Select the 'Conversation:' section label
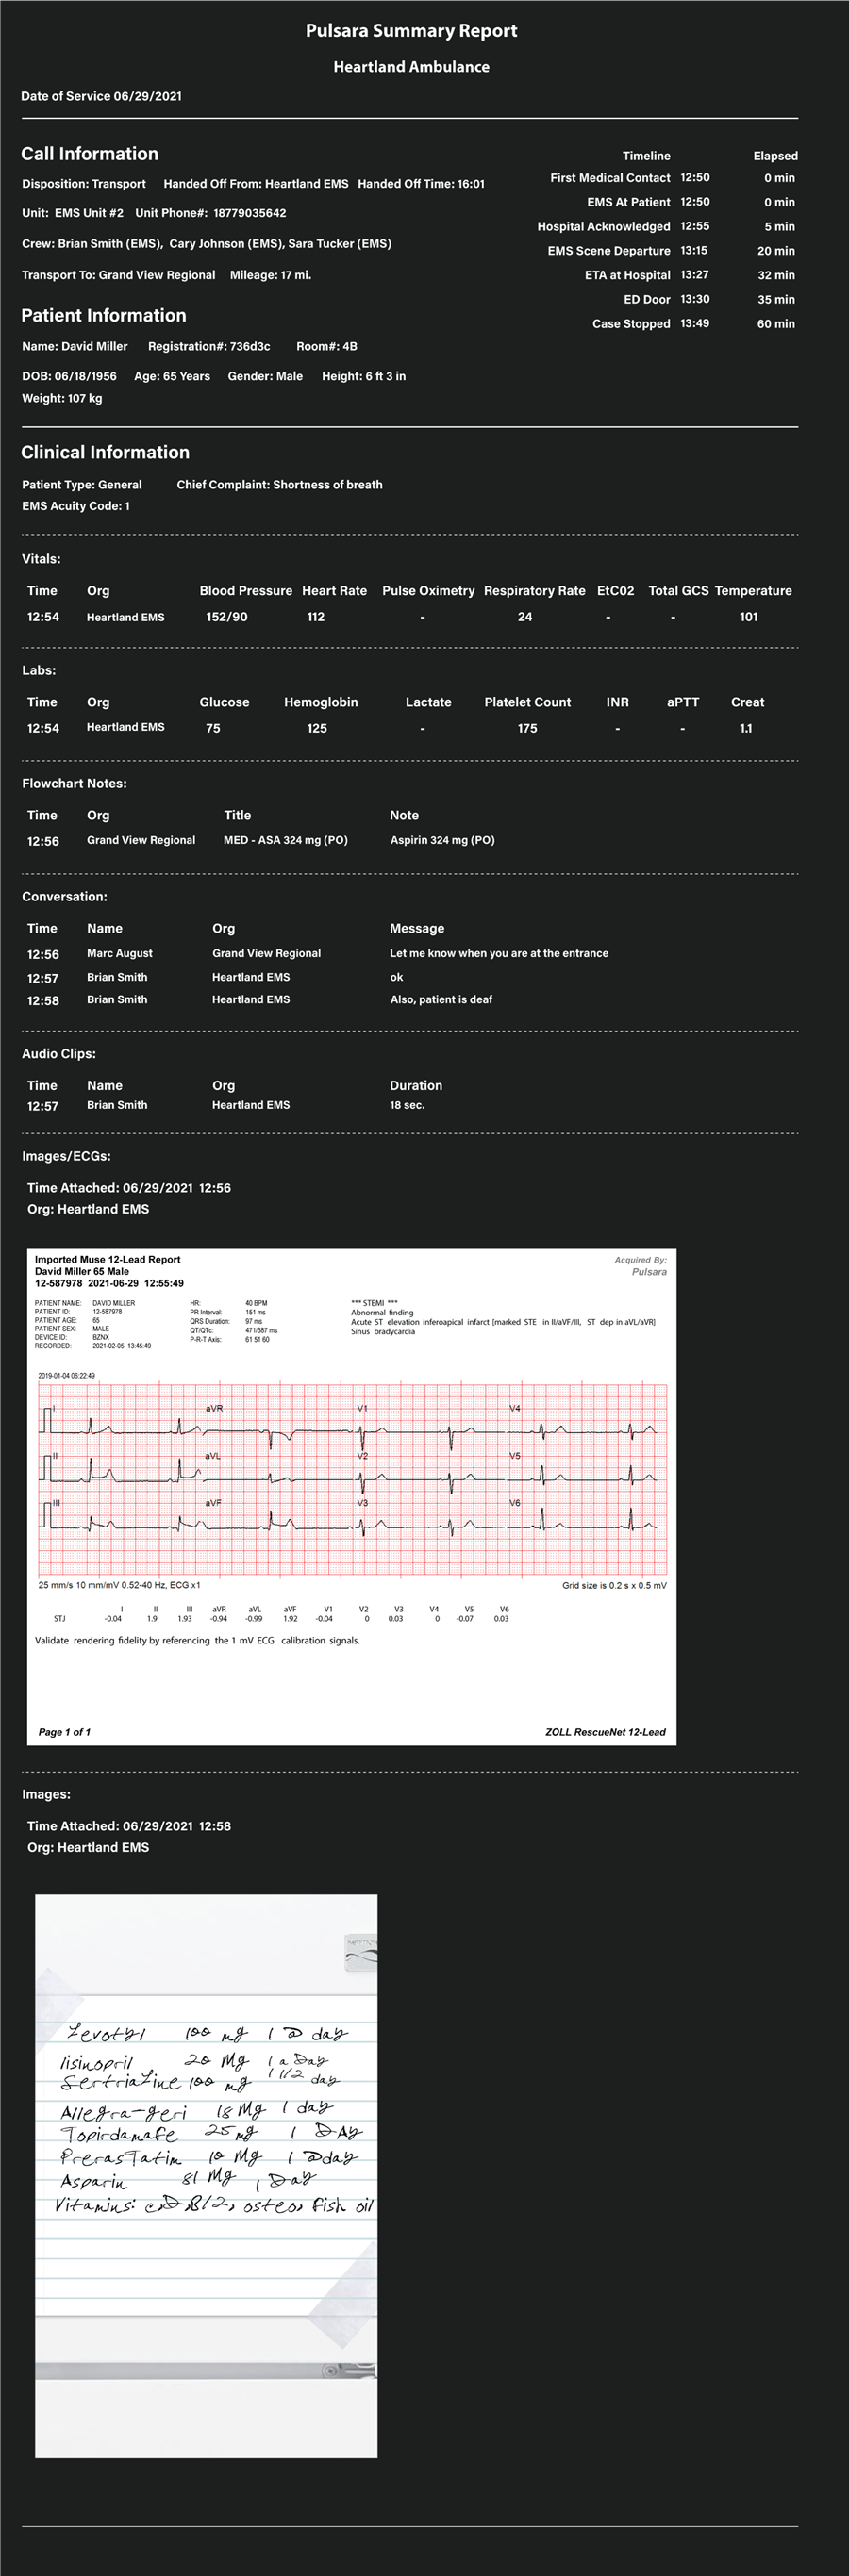This screenshot has height=2576, width=849. coord(65,897)
